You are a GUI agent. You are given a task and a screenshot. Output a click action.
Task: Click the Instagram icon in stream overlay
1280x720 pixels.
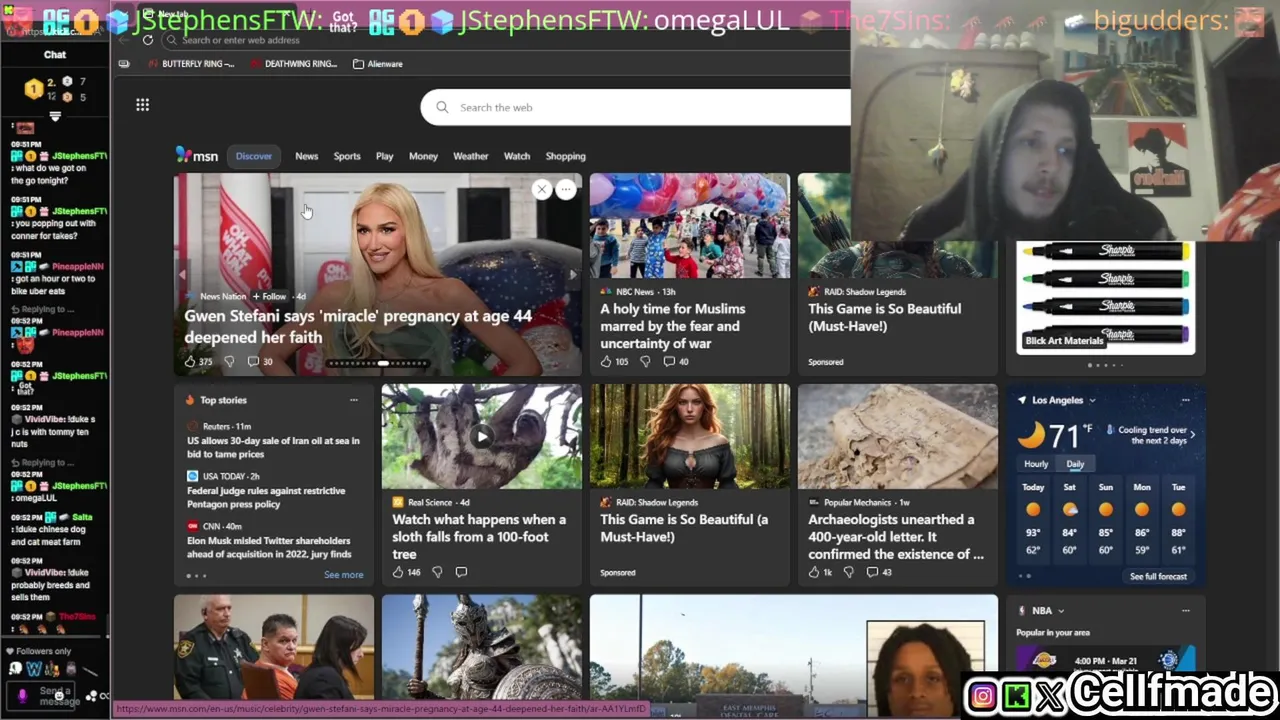pyautogui.click(x=982, y=696)
